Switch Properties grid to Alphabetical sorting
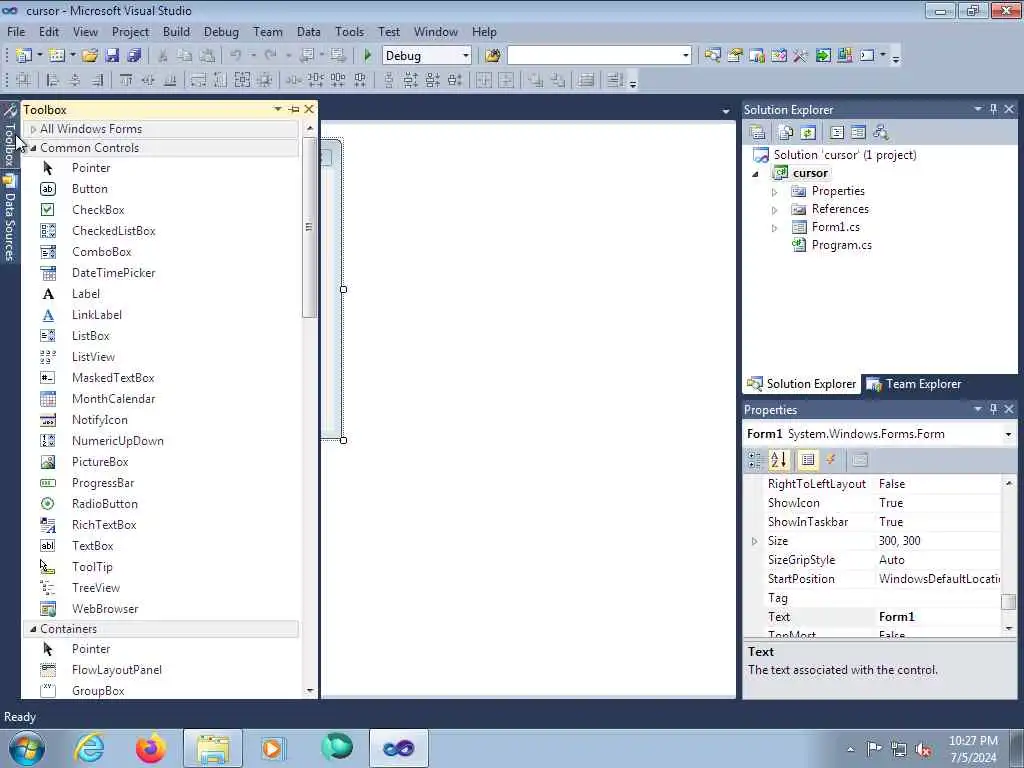The image size is (1024, 768). (x=778, y=460)
